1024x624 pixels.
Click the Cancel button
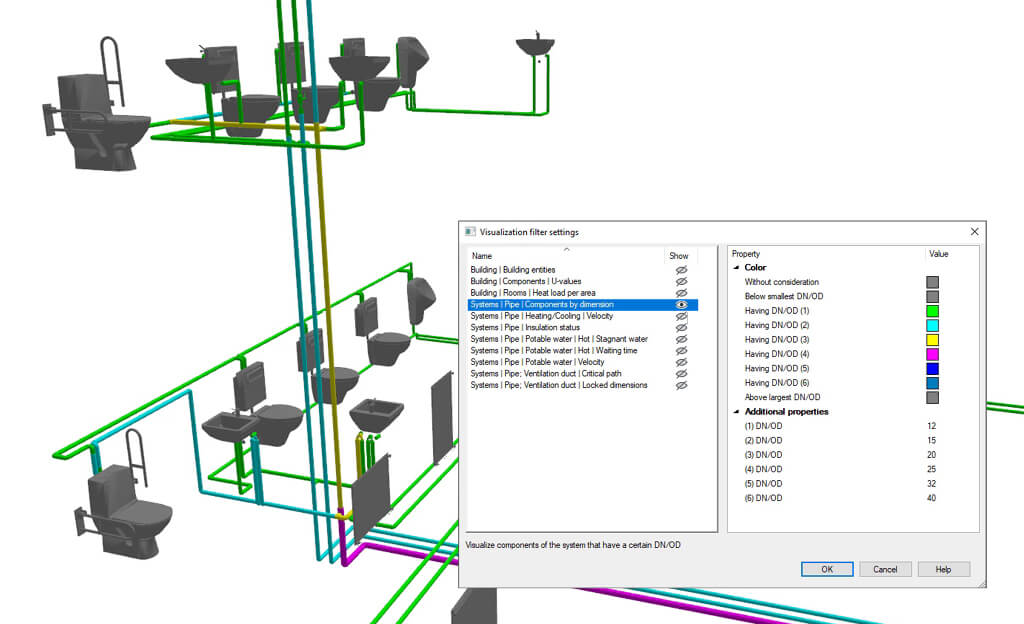click(x=885, y=569)
